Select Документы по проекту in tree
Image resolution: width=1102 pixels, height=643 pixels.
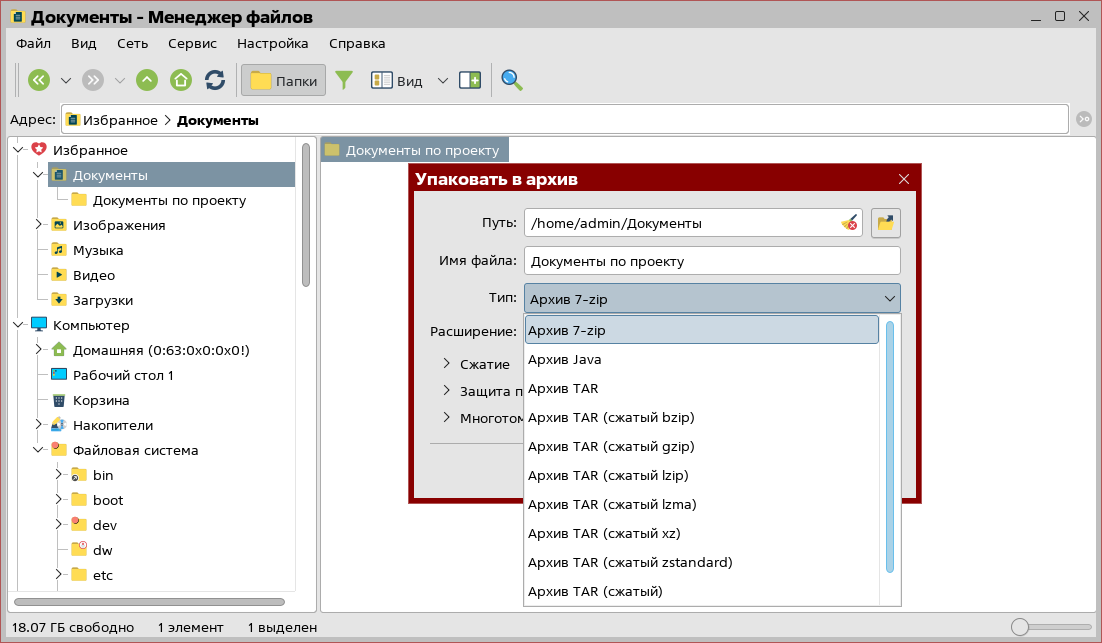click(169, 200)
